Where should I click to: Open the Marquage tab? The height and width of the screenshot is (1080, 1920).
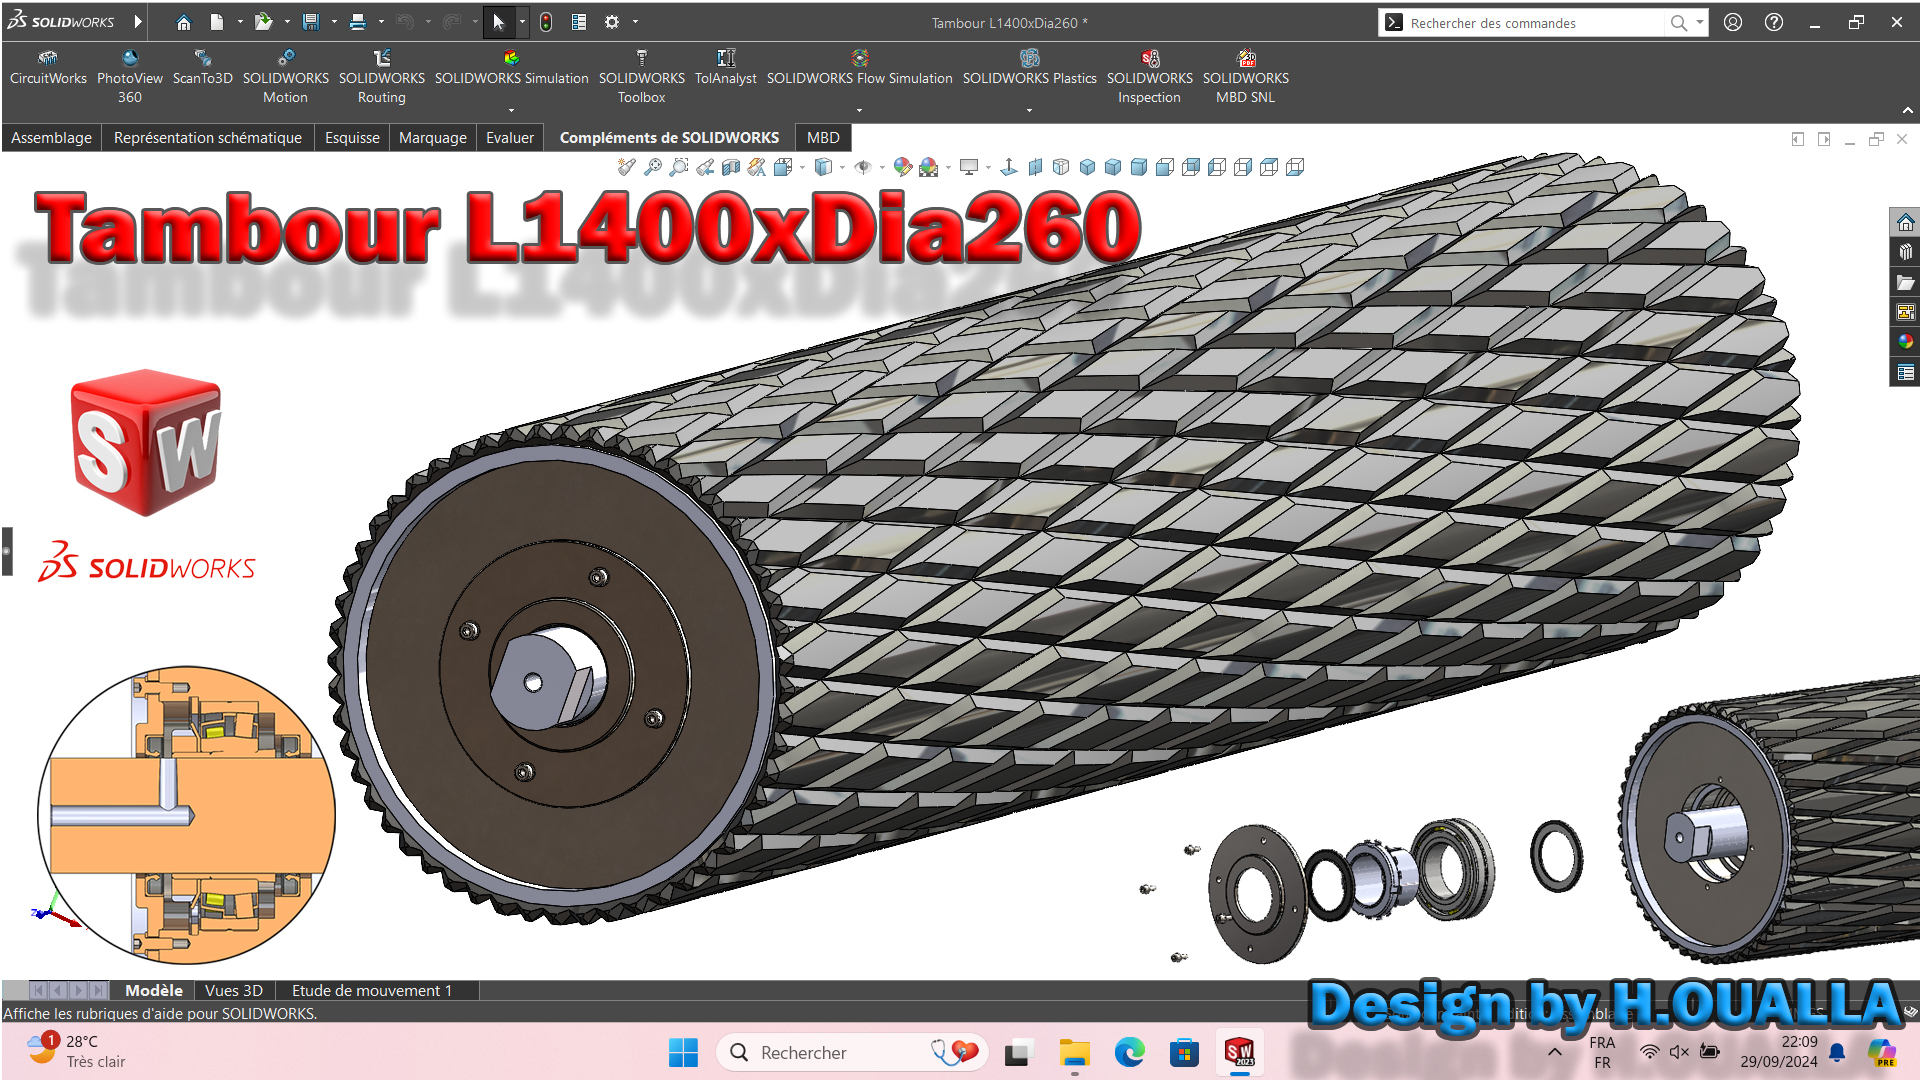tap(433, 138)
